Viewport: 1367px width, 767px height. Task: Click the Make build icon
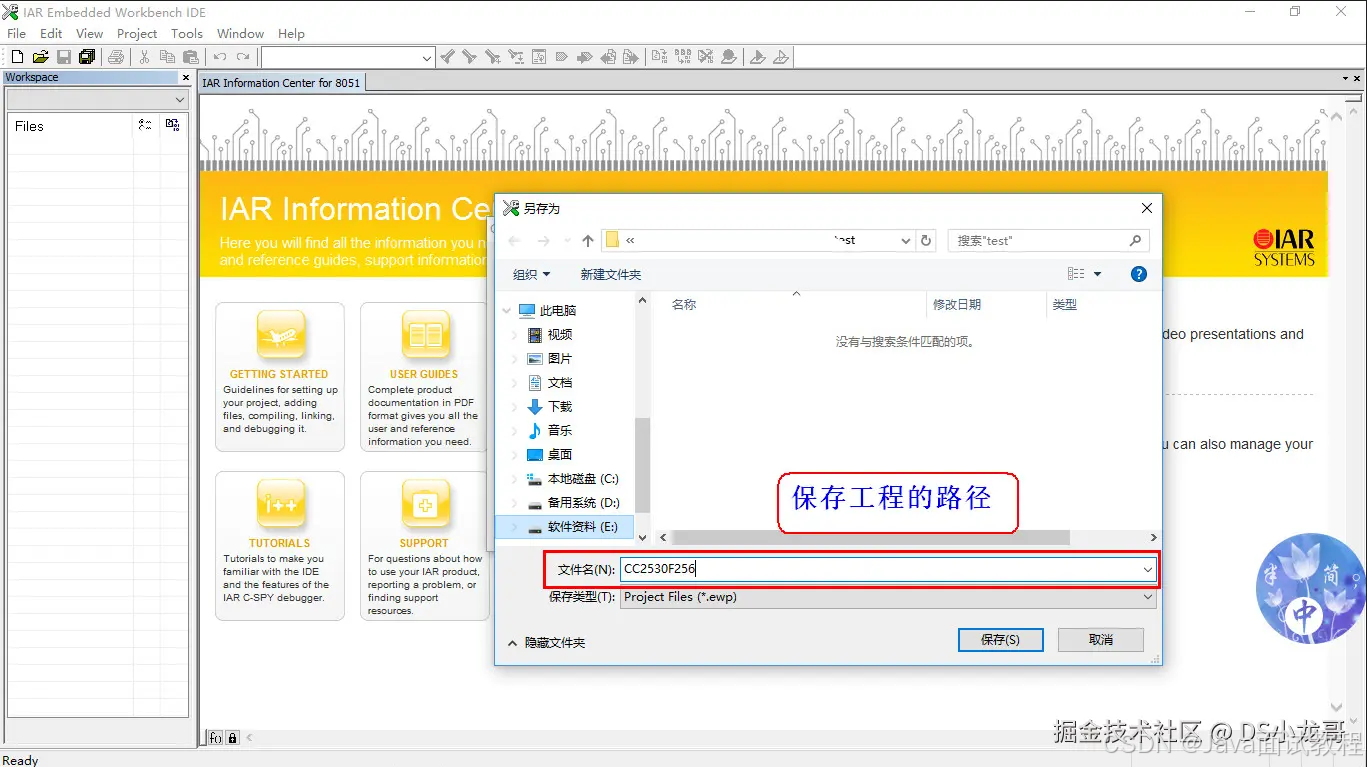point(683,57)
